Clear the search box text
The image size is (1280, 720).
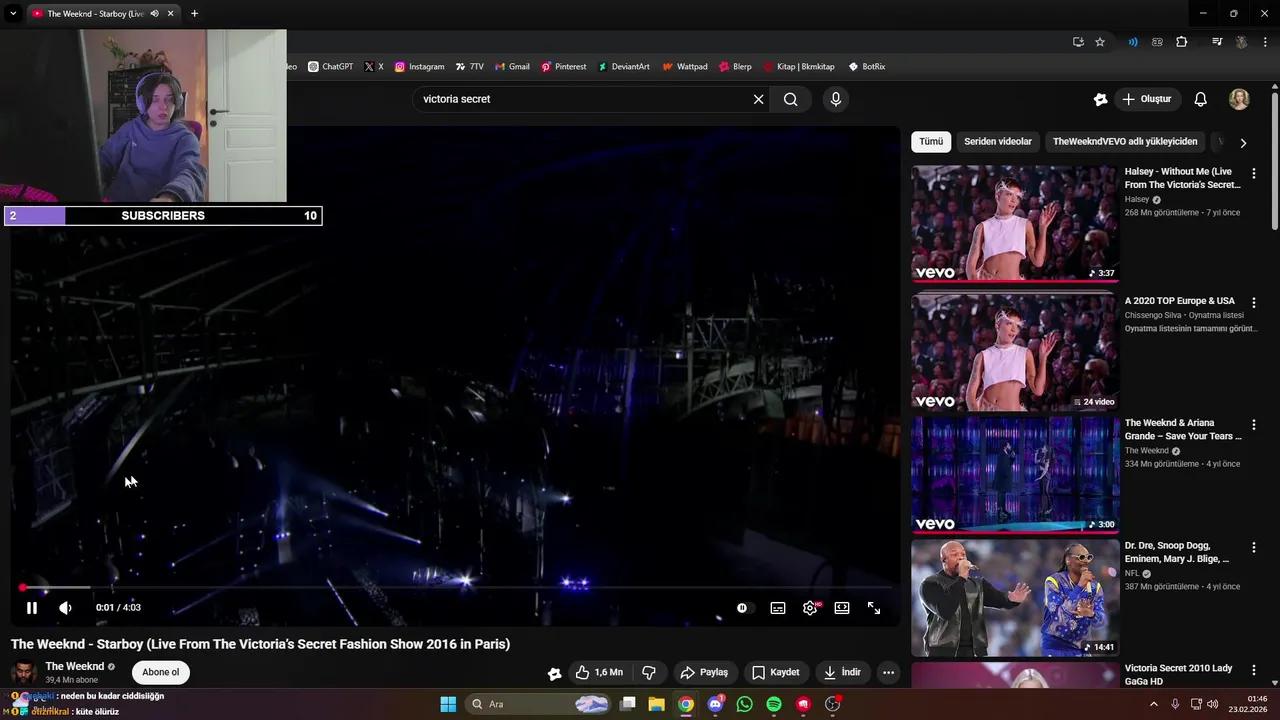758,99
